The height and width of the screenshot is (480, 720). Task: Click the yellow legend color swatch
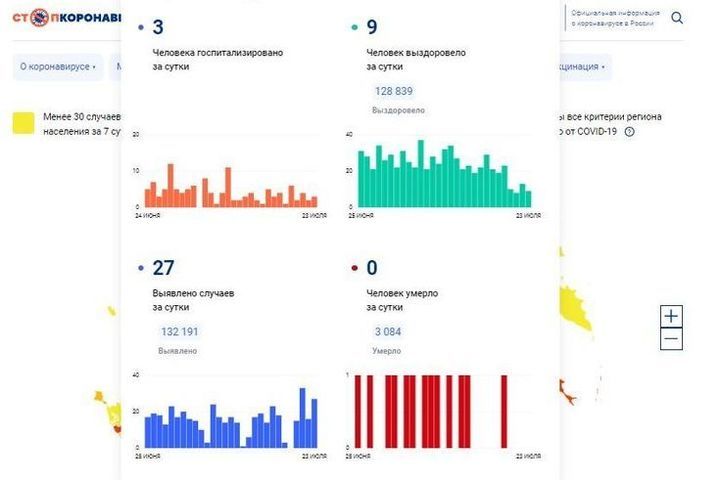coord(22,123)
